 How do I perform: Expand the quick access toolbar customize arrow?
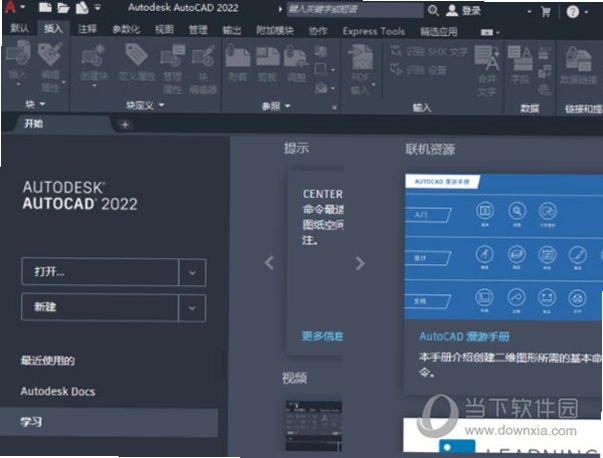[x=98, y=7]
